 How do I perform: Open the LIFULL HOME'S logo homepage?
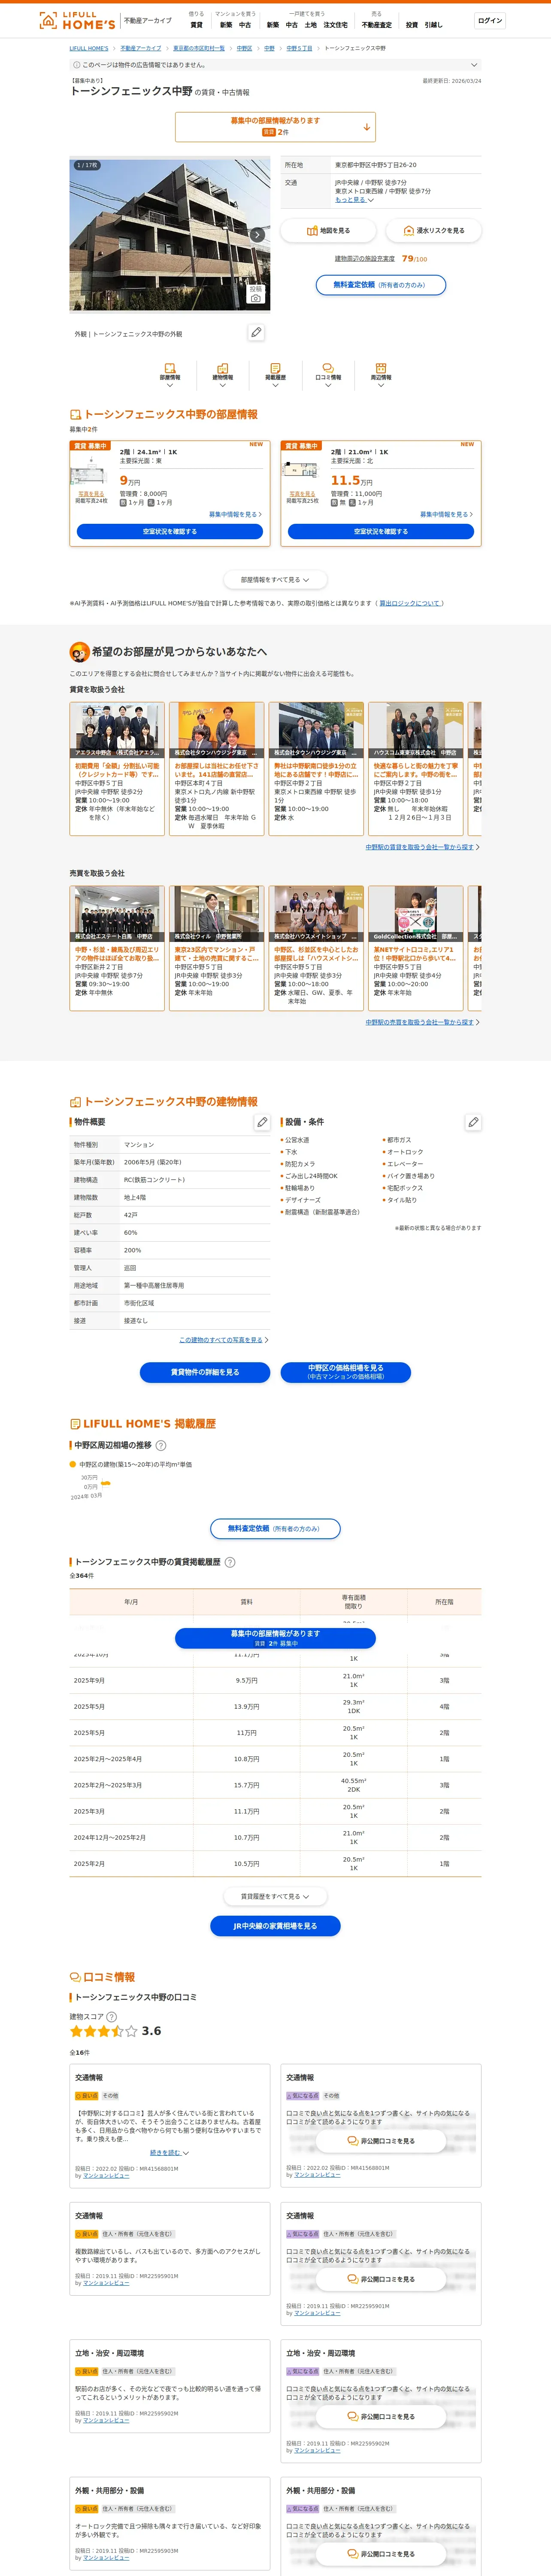tap(77, 20)
